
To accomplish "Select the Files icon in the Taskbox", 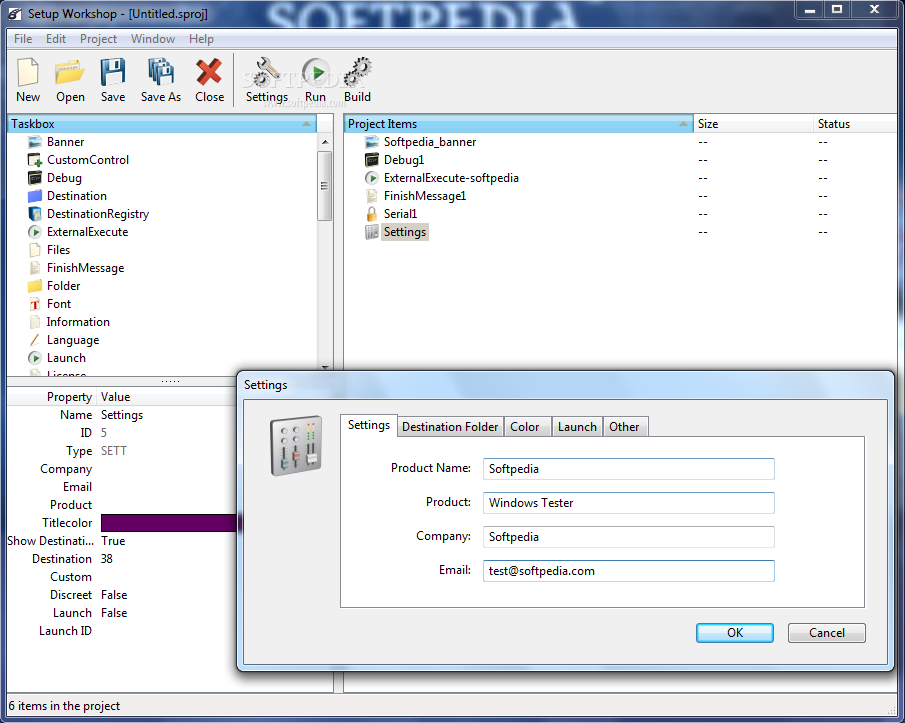I will pos(35,250).
